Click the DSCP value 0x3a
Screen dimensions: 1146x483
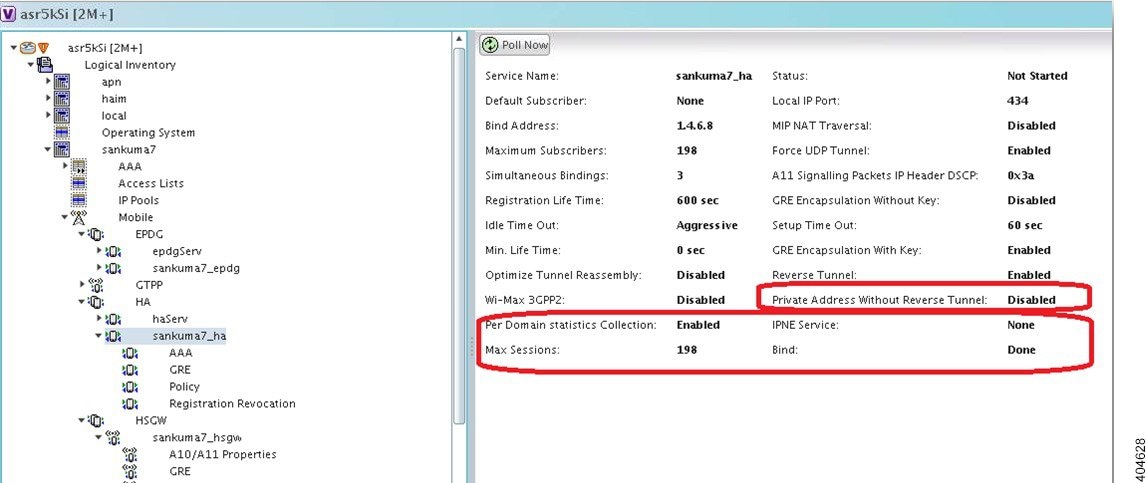pyautogui.click(x=1020, y=175)
